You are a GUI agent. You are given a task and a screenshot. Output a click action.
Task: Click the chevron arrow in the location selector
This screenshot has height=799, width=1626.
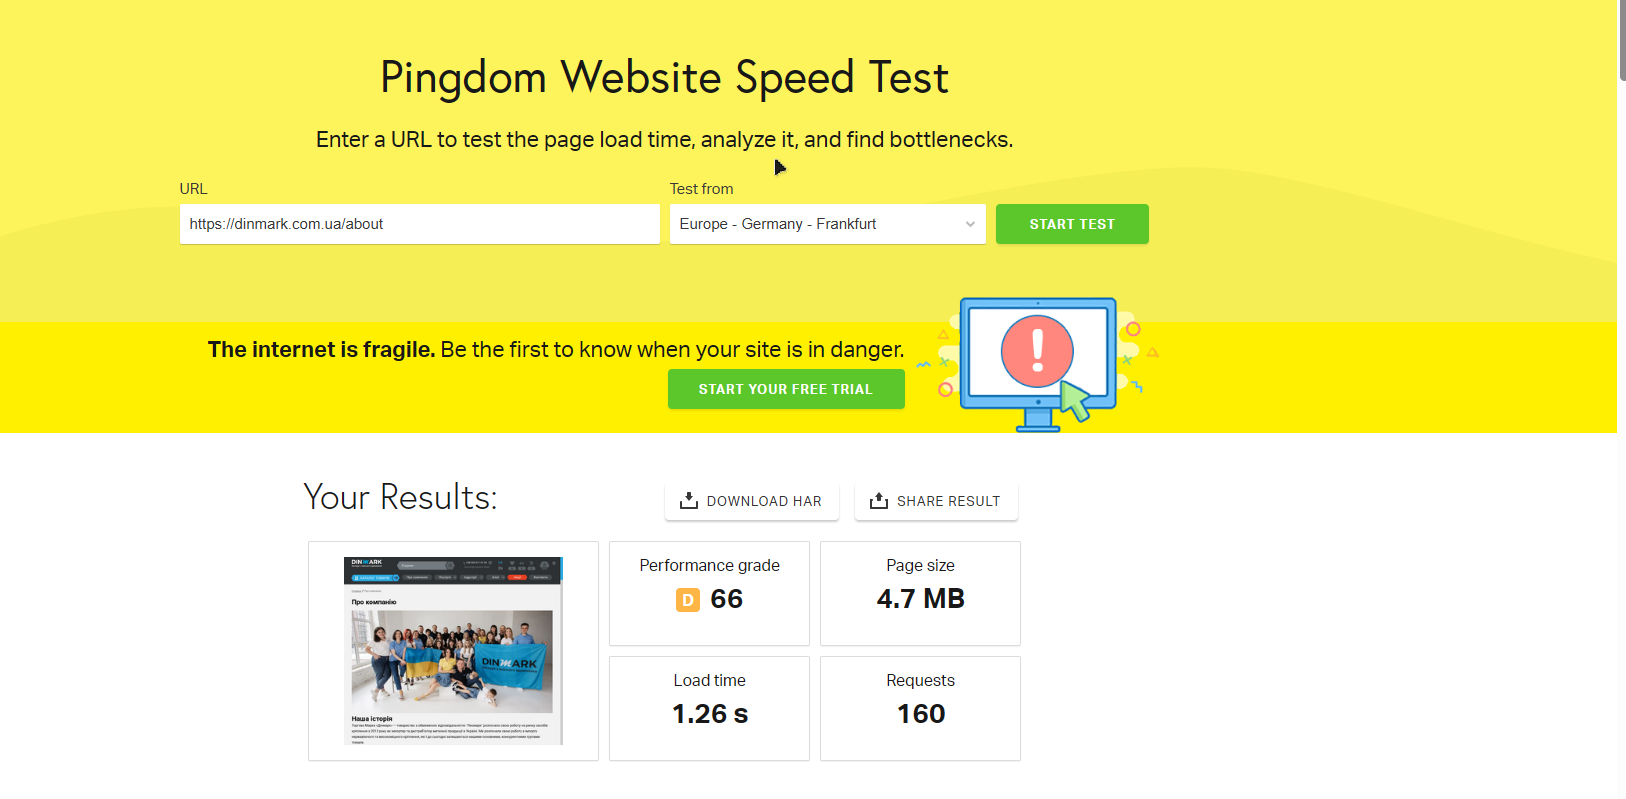point(970,224)
